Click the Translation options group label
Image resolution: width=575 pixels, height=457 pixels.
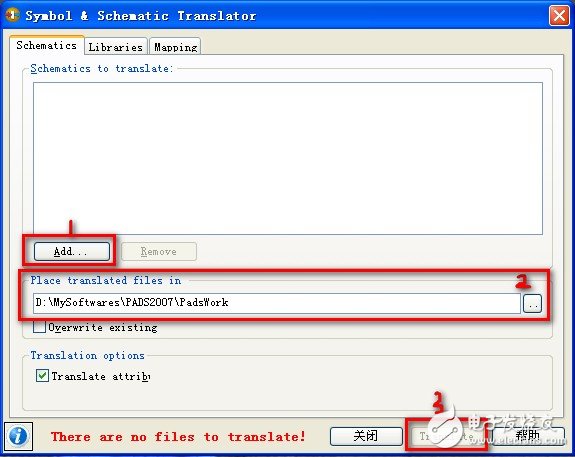(x=87, y=355)
